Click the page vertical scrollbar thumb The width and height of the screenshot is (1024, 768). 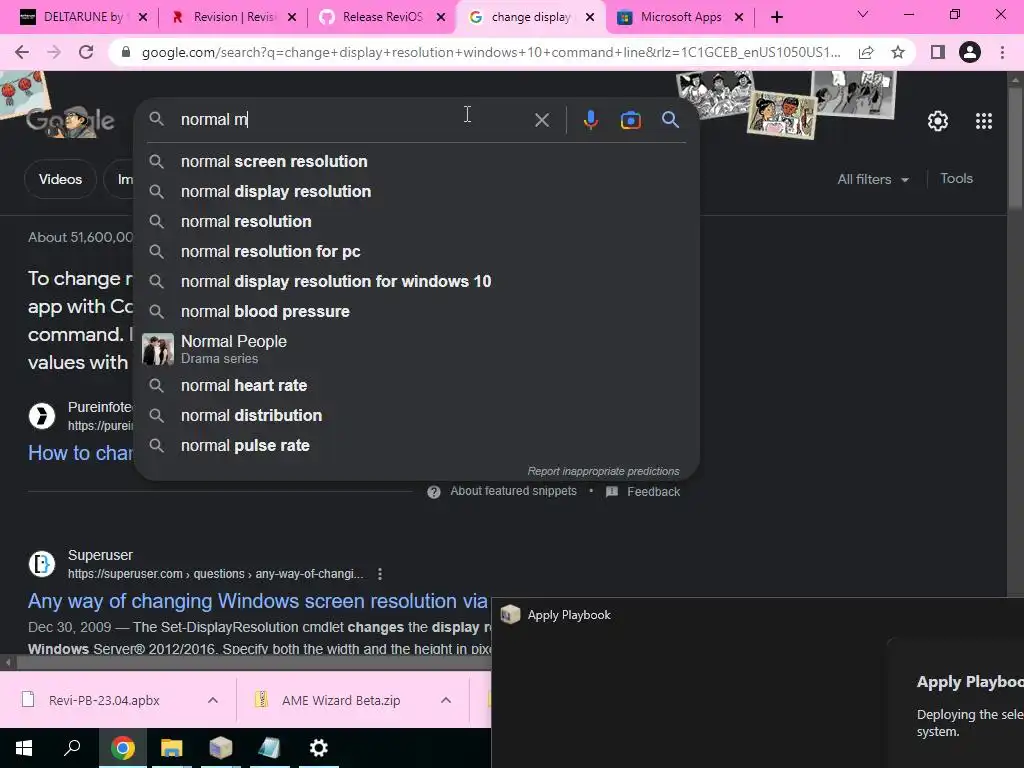[1015, 149]
